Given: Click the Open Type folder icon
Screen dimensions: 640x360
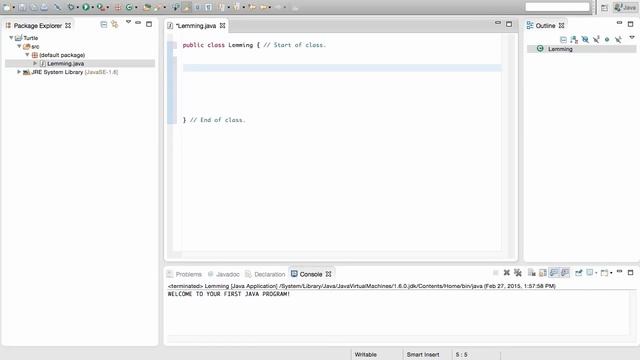Looking at the screenshot, I should tap(147, 7).
